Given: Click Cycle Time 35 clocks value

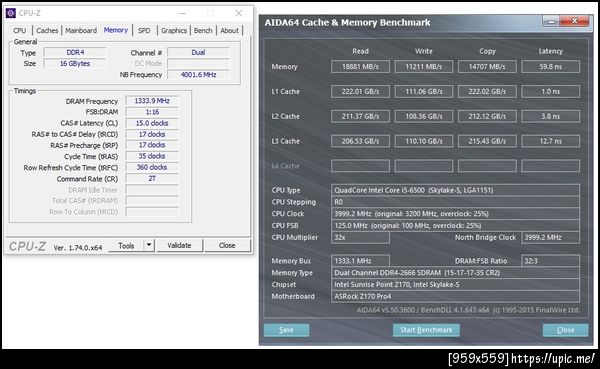Looking at the screenshot, I should point(152,156).
